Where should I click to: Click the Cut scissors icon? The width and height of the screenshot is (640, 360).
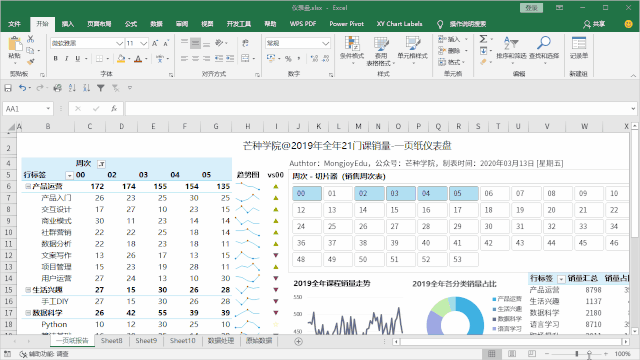(x=31, y=39)
